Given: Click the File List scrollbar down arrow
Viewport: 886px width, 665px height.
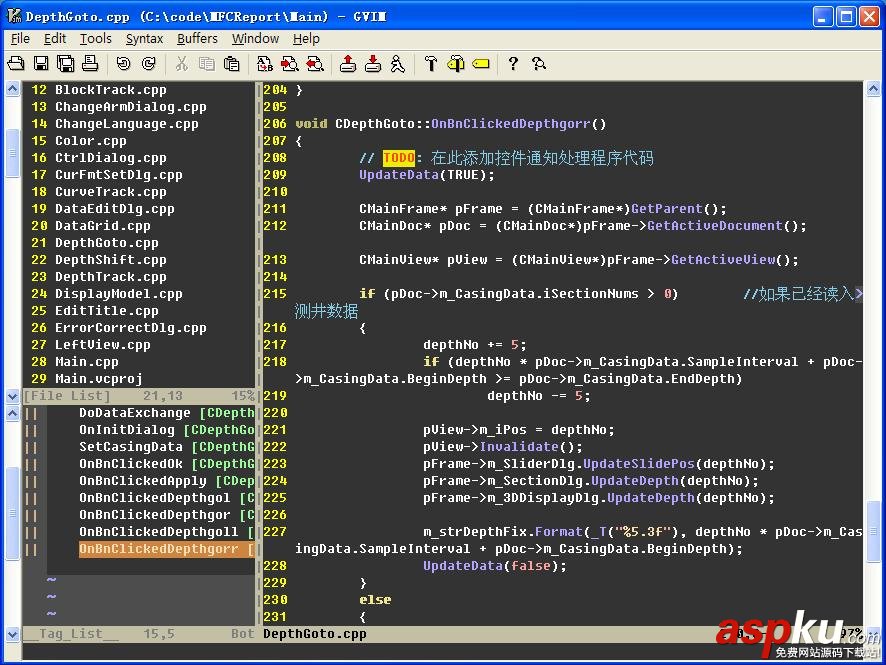Looking at the screenshot, I should click(x=12, y=397).
